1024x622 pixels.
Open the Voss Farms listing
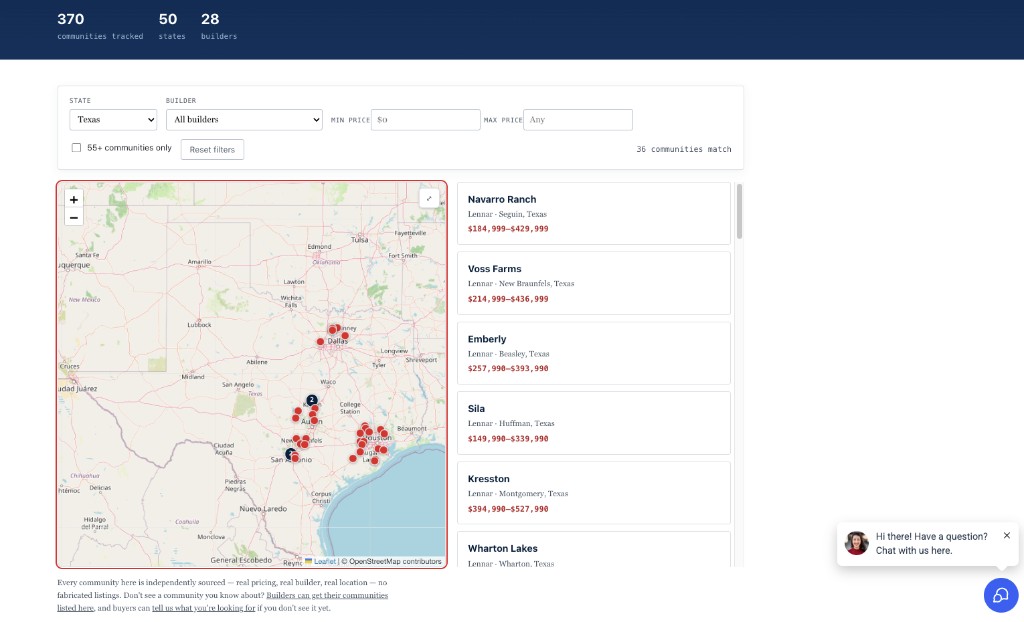(x=594, y=284)
